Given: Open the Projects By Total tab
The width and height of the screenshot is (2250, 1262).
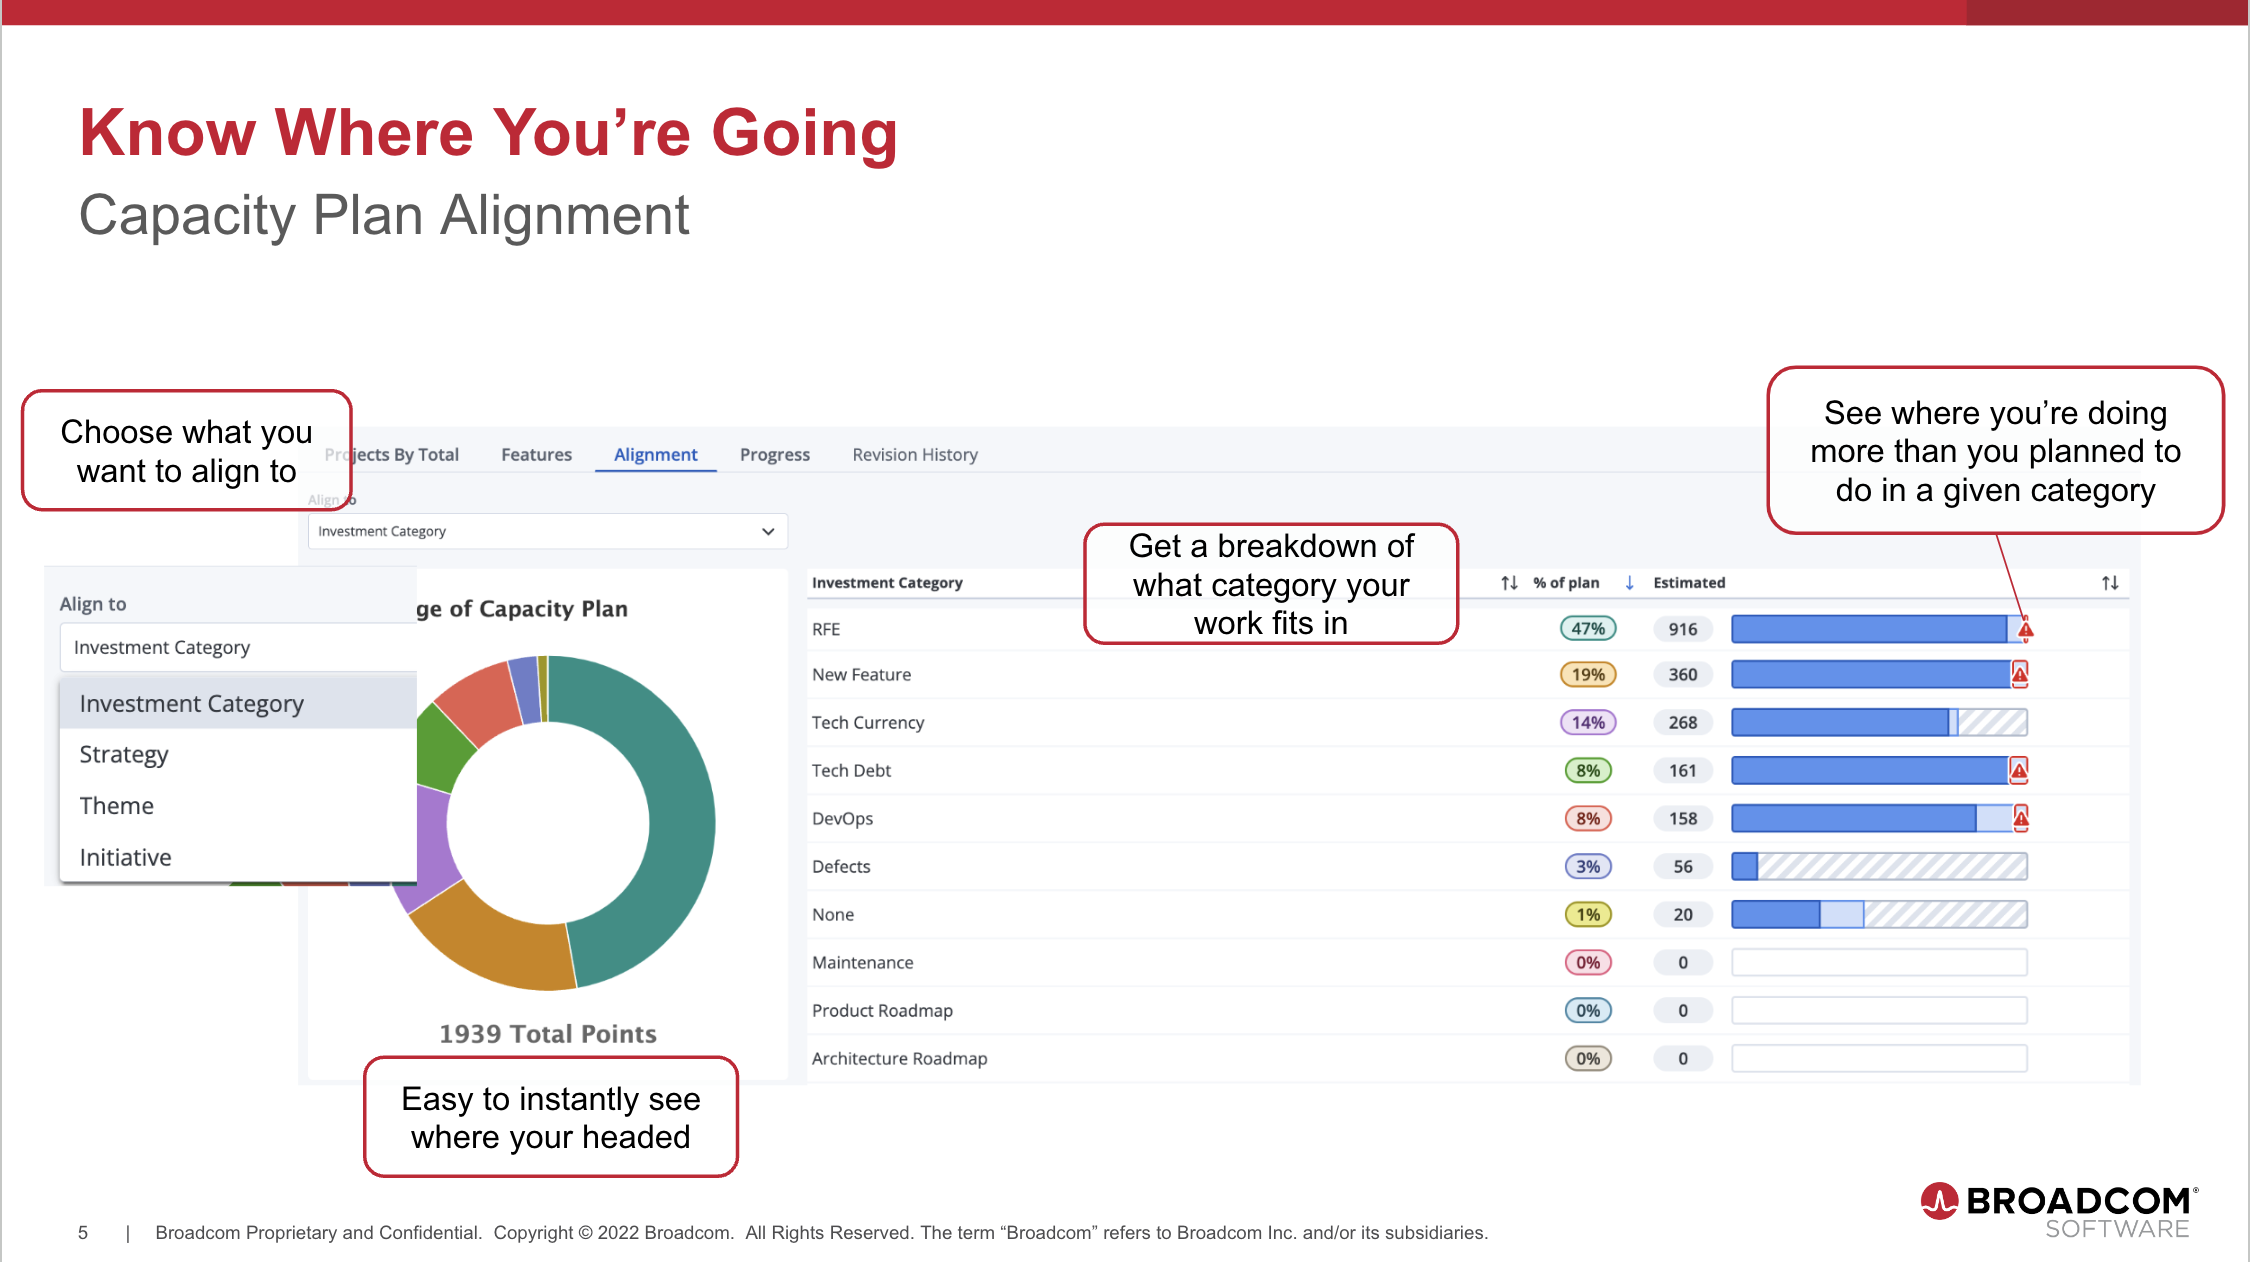Looking at the screenshot, I should click(x=391, y=455).
